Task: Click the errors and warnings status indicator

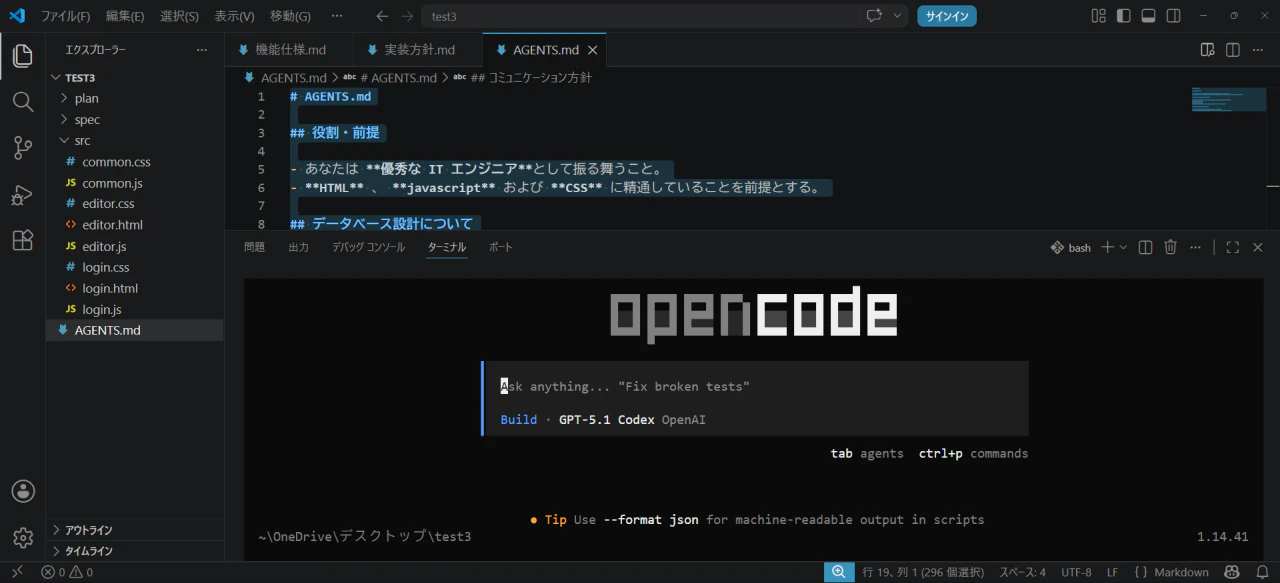Action: pos(66,572)
